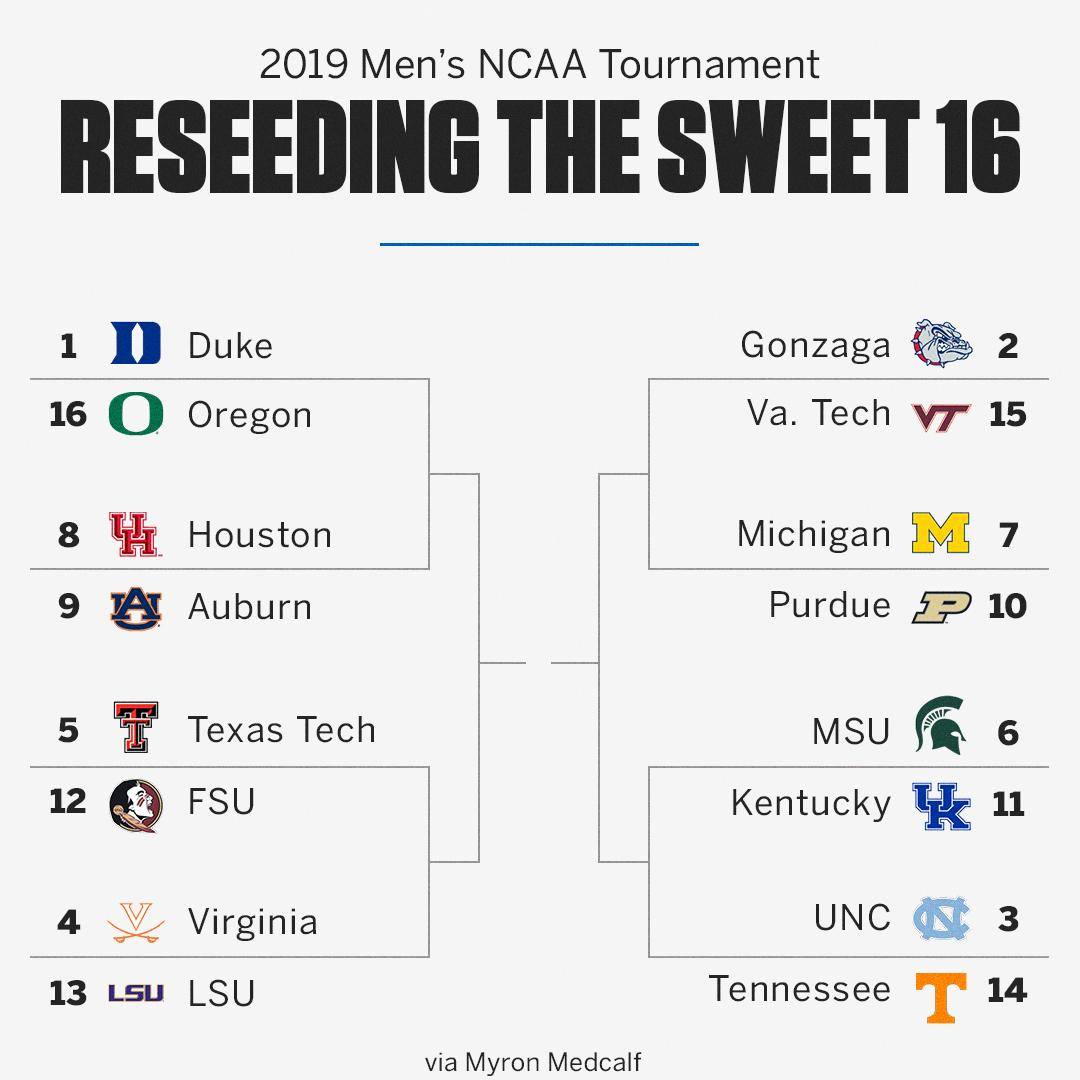
Task: Click the Gonzaga bulldog logo
Action: 942,343
